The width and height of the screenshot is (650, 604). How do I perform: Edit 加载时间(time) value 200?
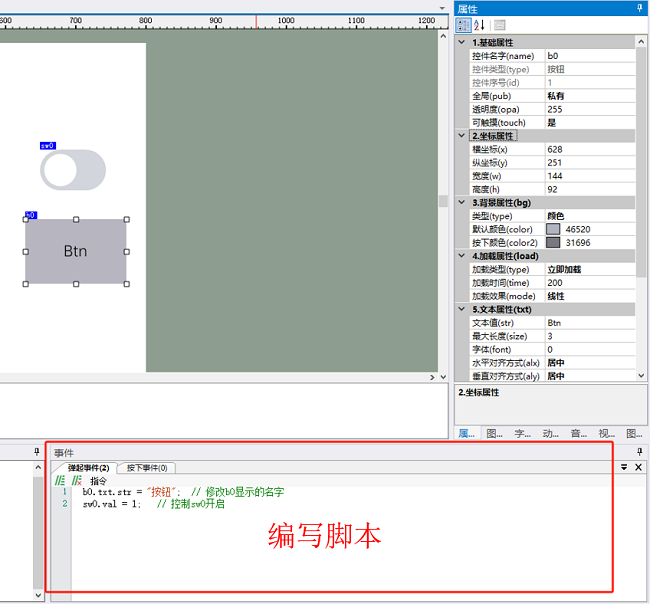tap(590, 283)
